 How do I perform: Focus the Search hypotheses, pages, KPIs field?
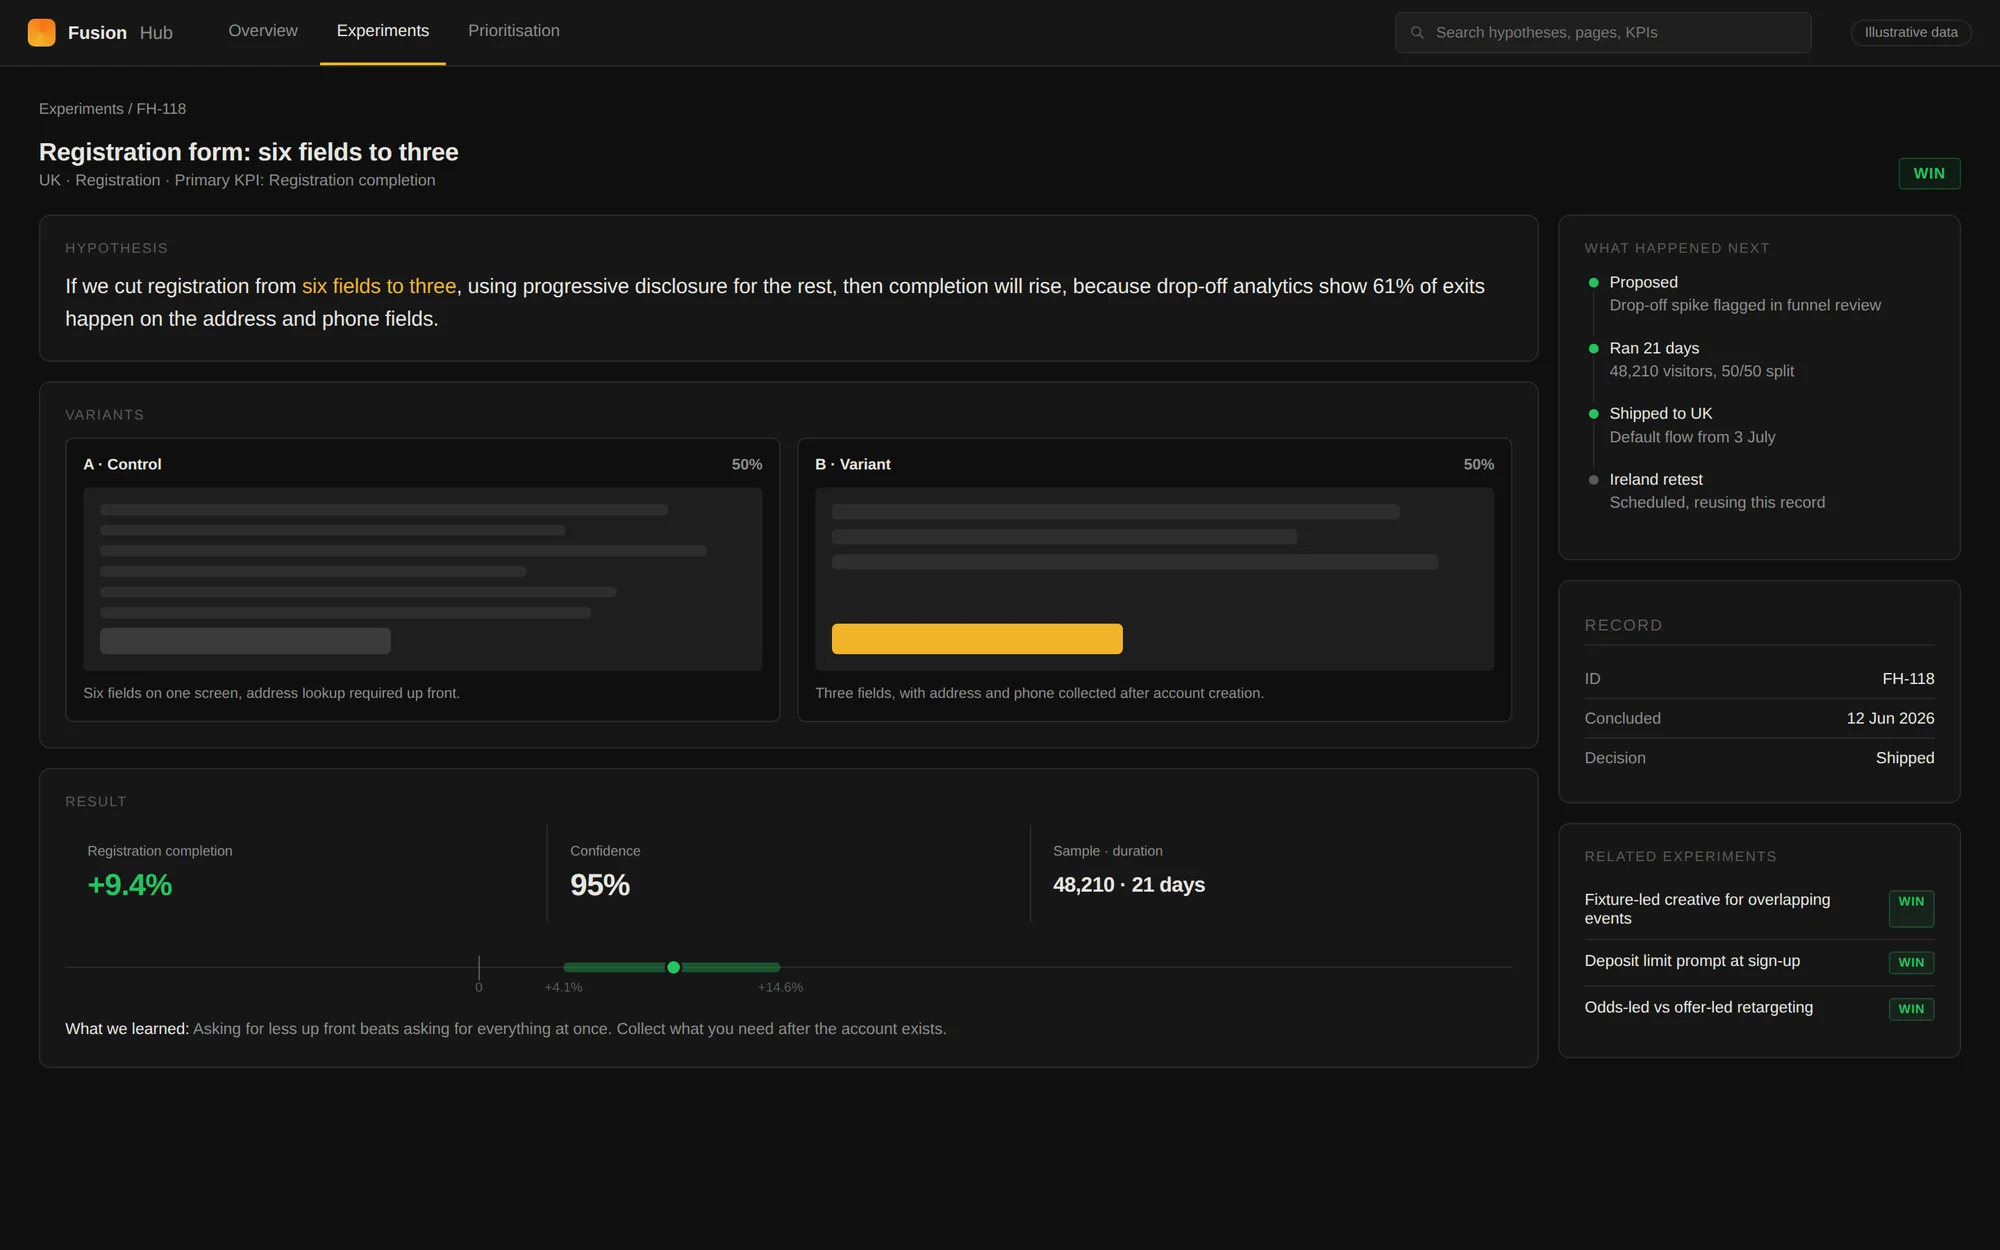click(1603, 33)
